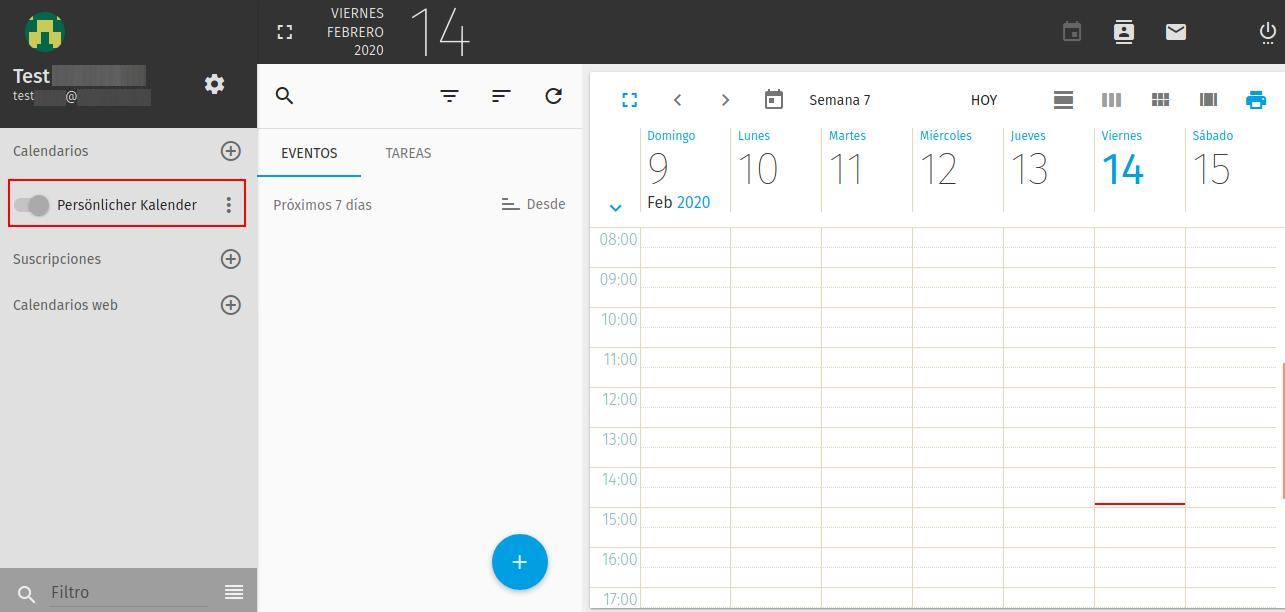Select the Eventos tab
Image resolution: width=1285 pixels, height=612 pixels.
[x=309, y=153]
